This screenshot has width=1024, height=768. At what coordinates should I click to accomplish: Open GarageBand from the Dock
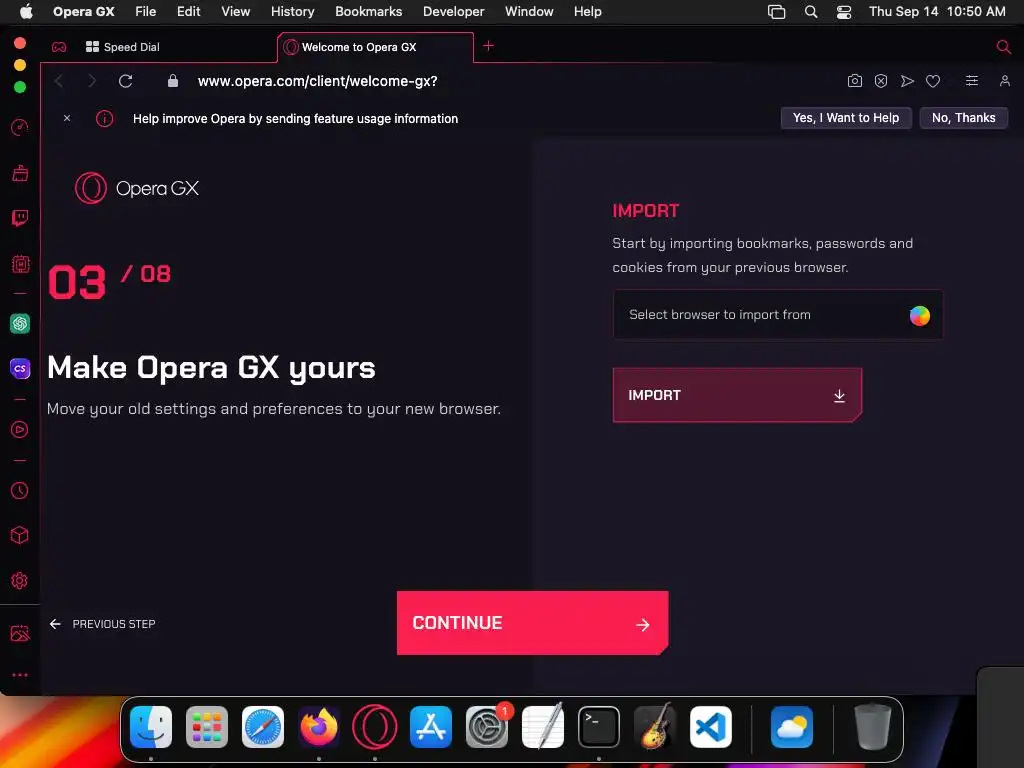(655, 727)
